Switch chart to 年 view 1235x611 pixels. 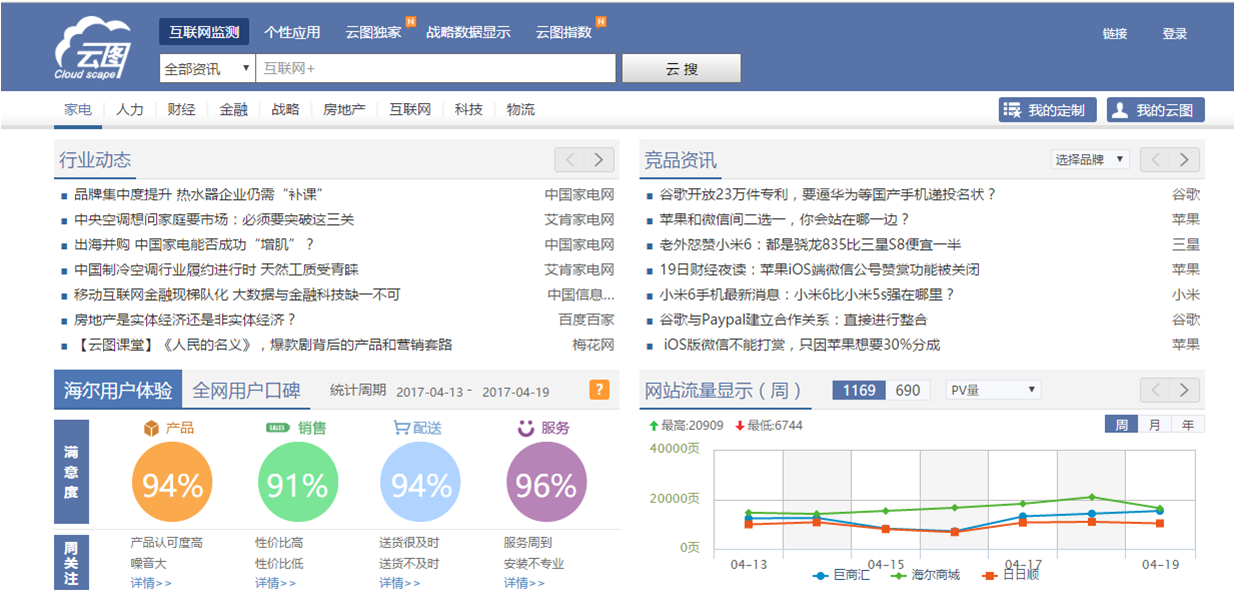[x=1188, y=425]
